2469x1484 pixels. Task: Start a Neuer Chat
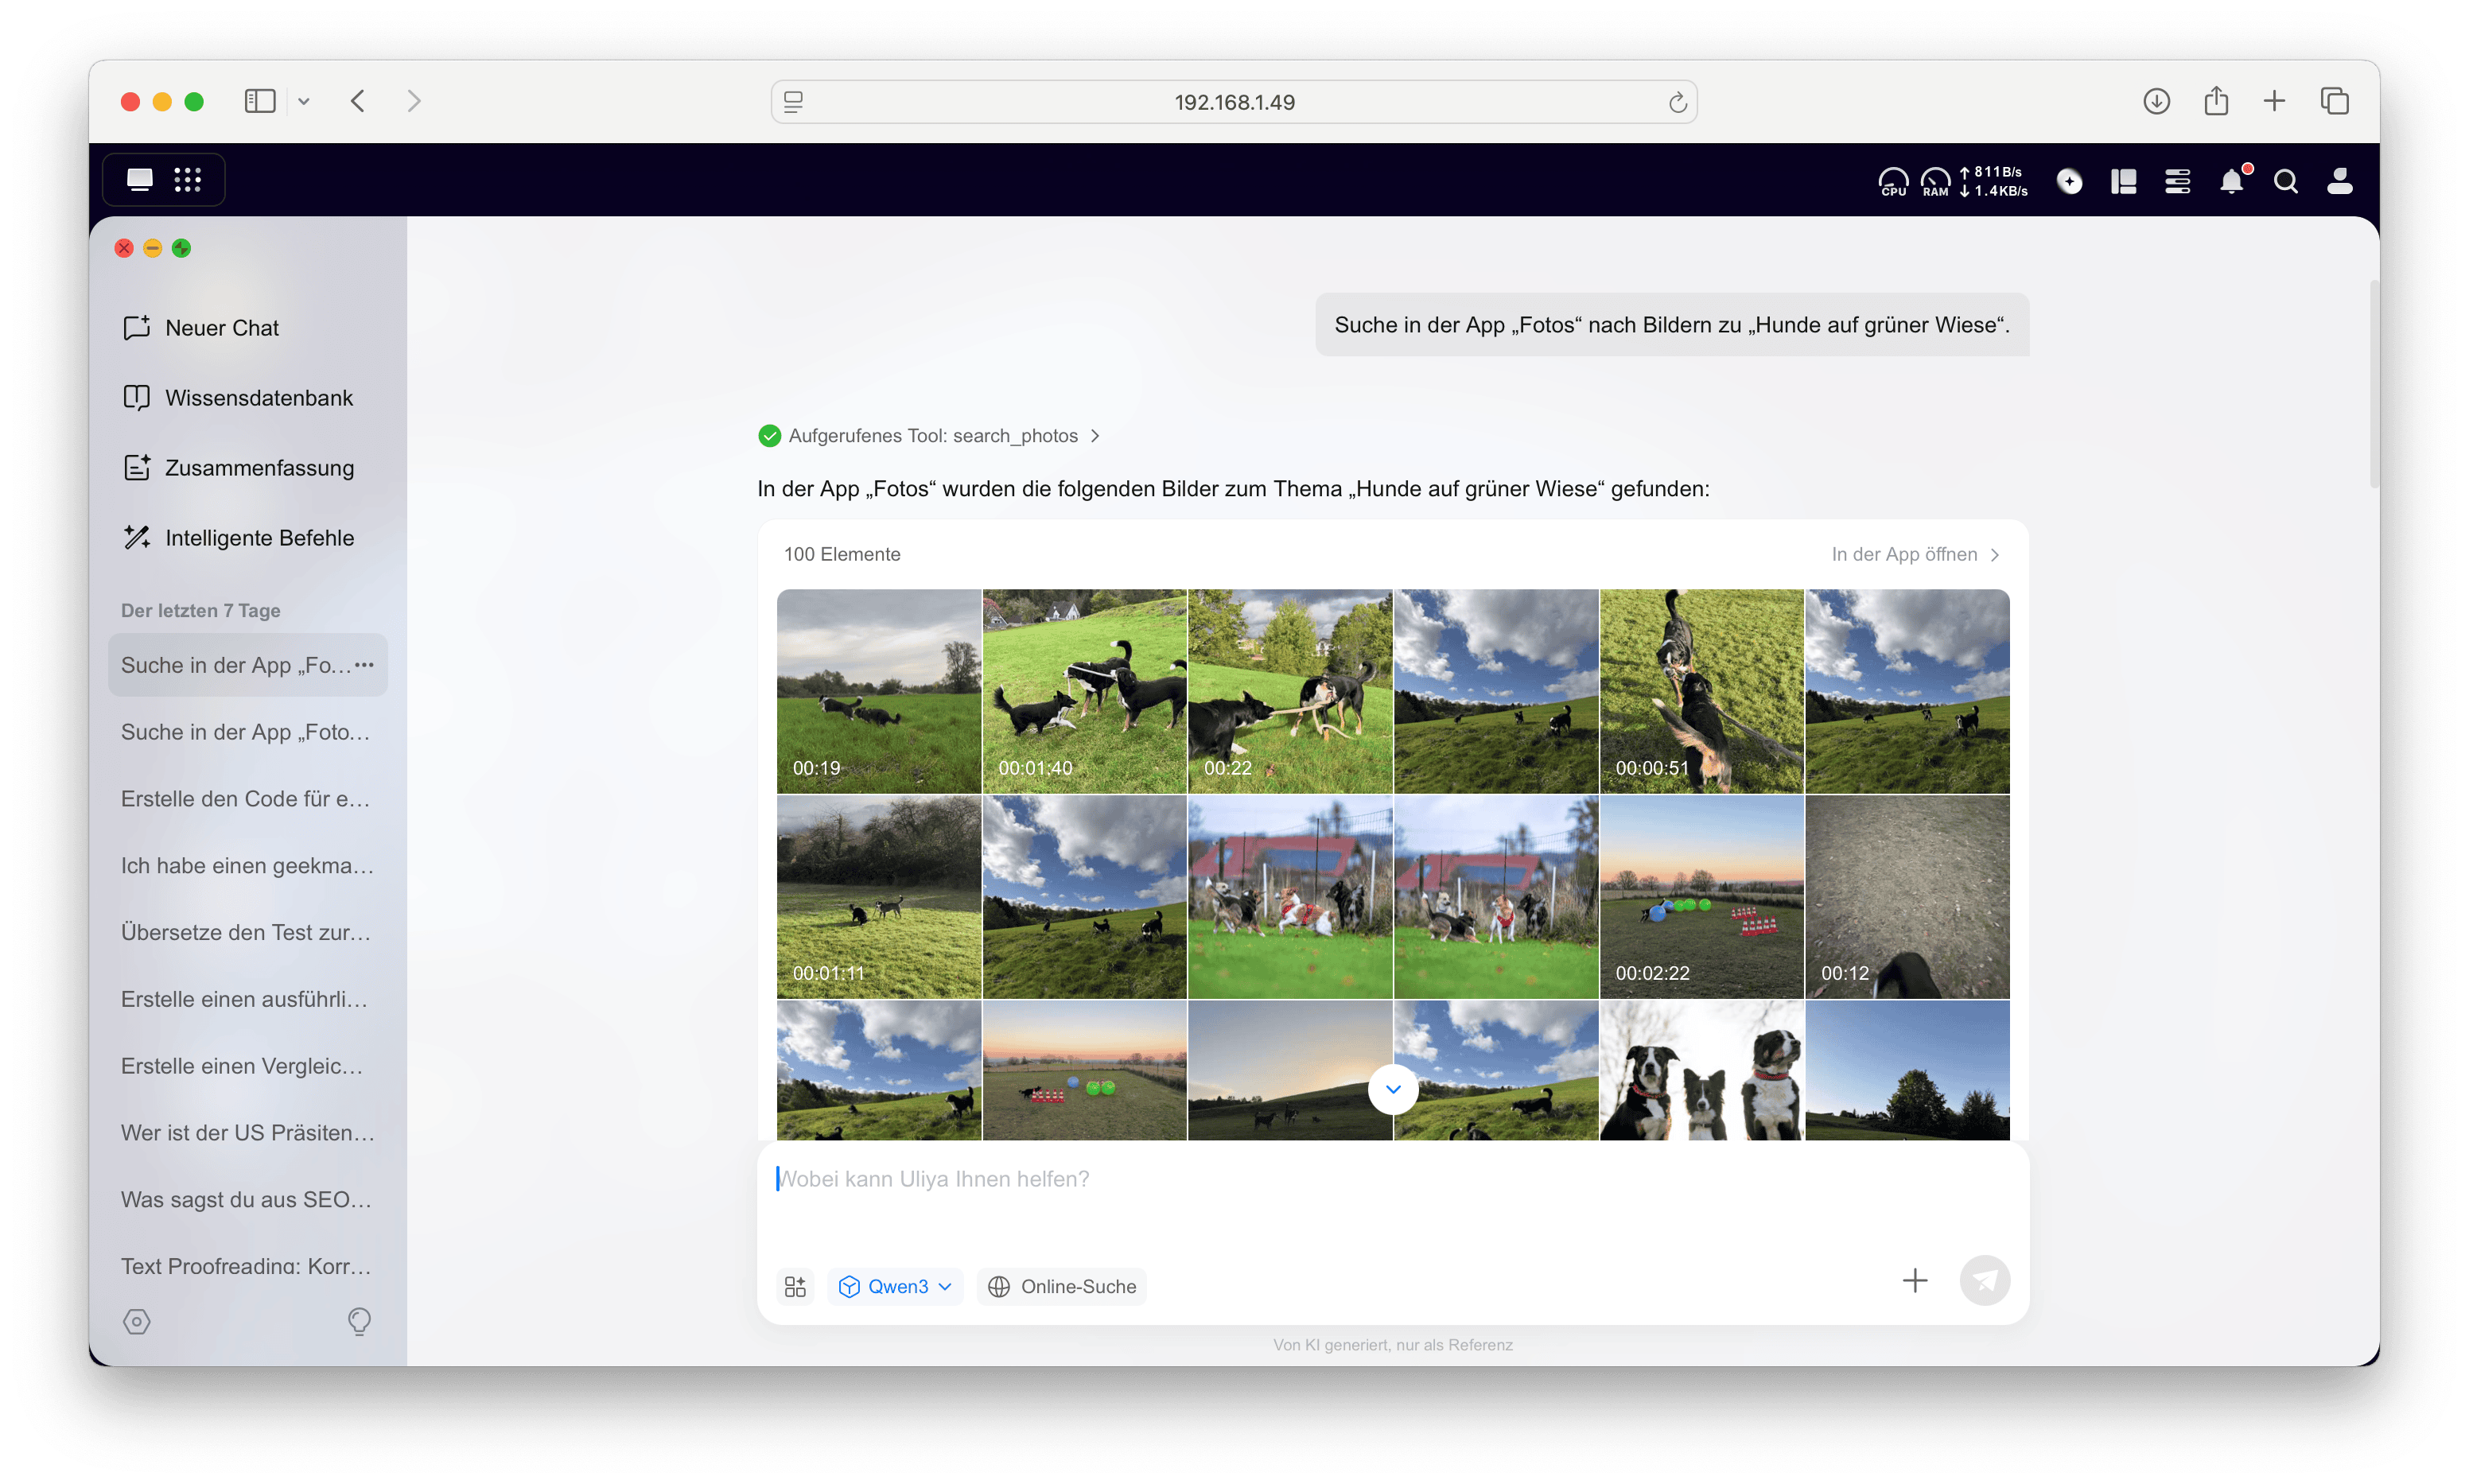221,328
